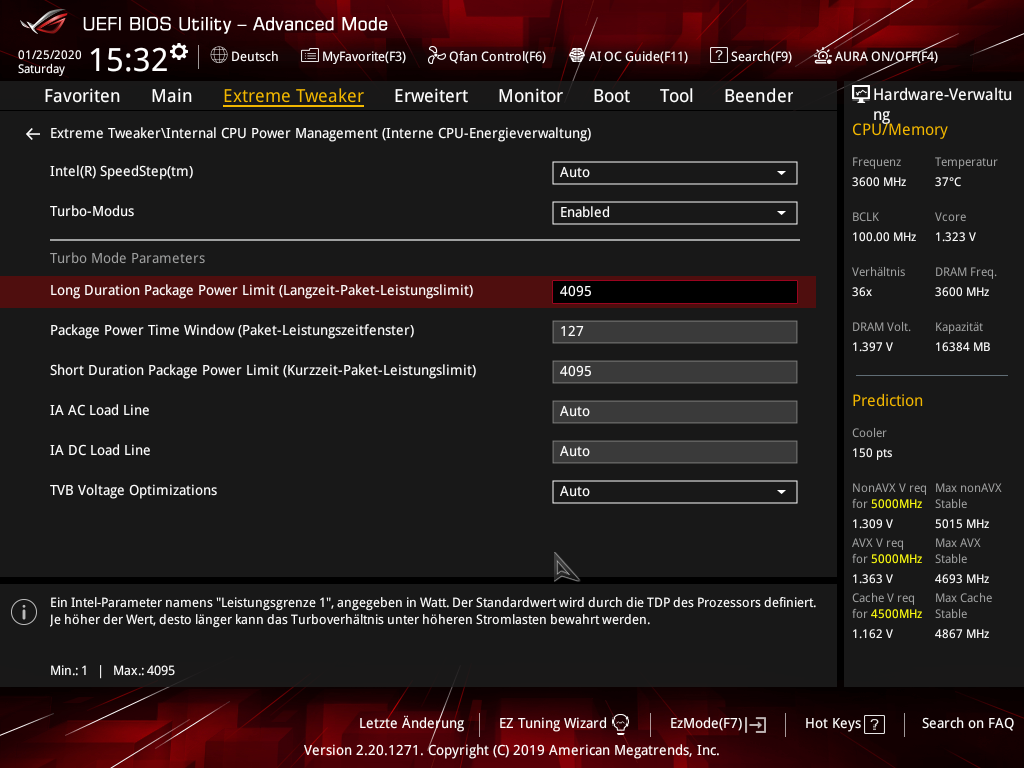Screen dimensions: 1024x768
Task: Click the Hardware-Verwaltung monitor icon
Action: click(861, 95)
